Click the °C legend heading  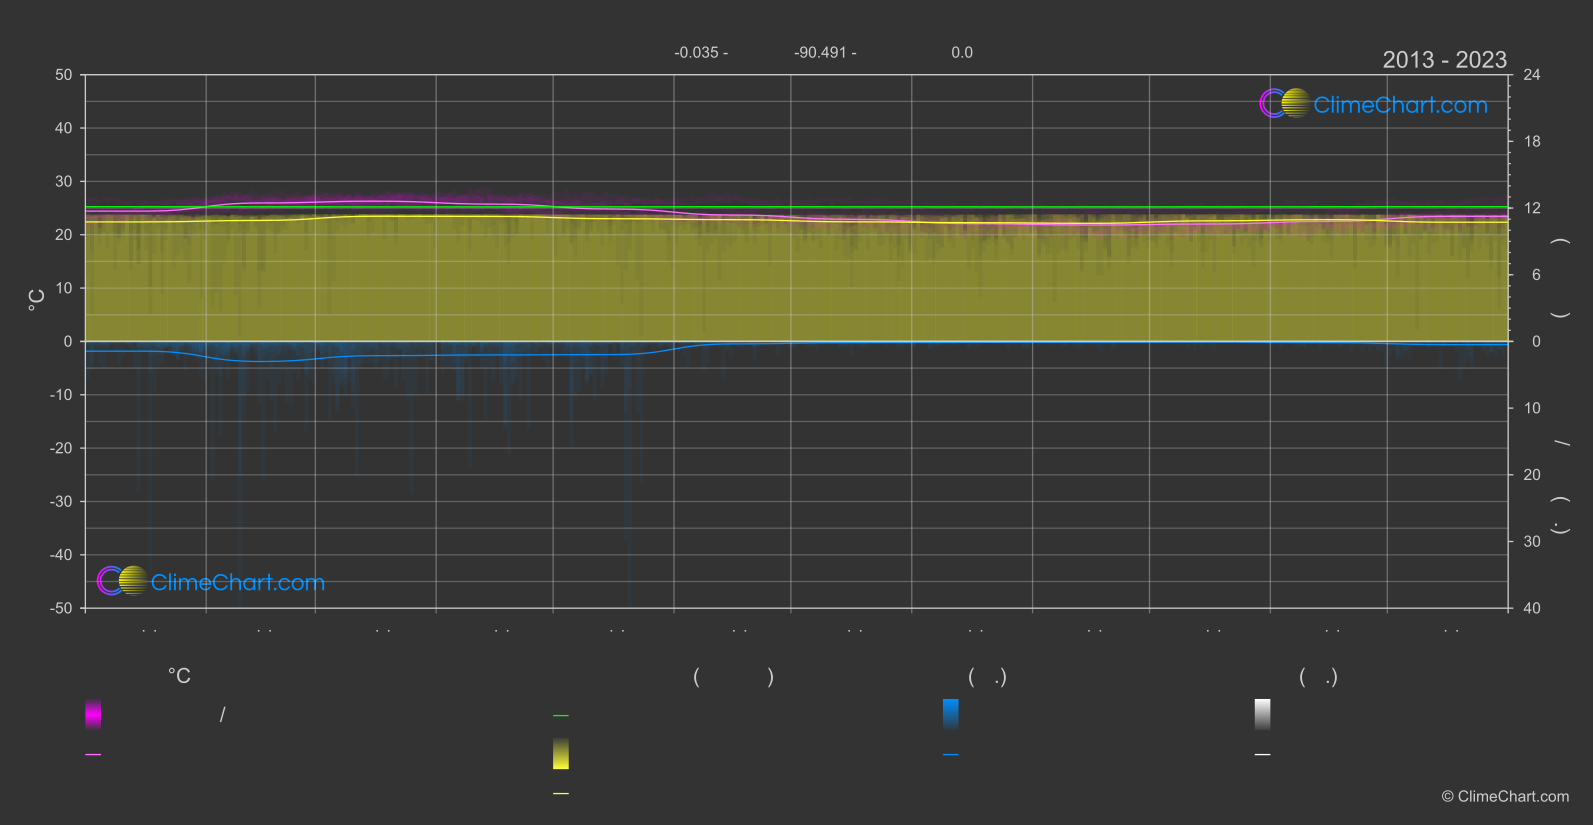[x=179, y=677]
